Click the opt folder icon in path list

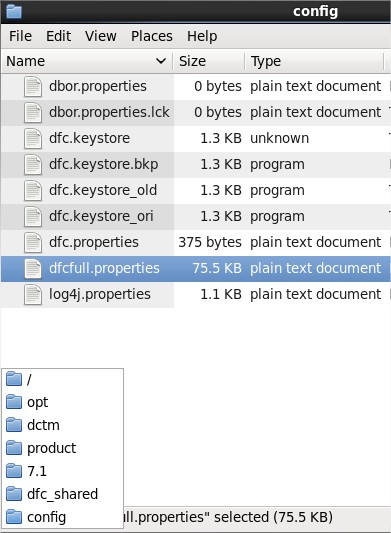14,402
